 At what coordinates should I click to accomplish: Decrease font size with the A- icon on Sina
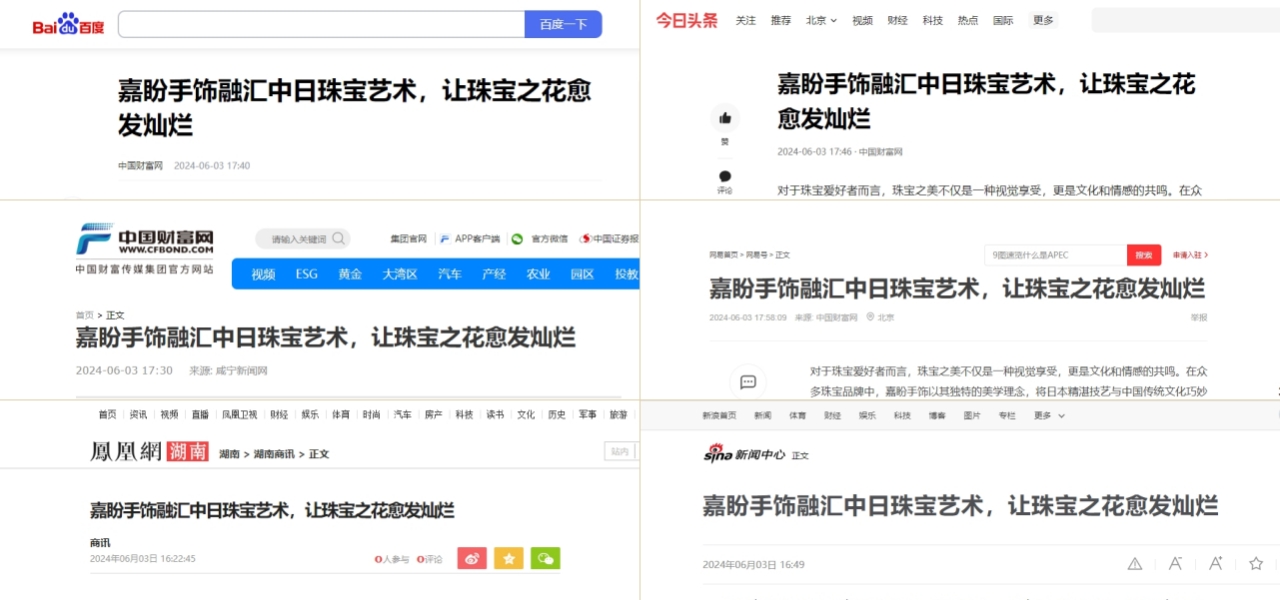pos(1176,563)
